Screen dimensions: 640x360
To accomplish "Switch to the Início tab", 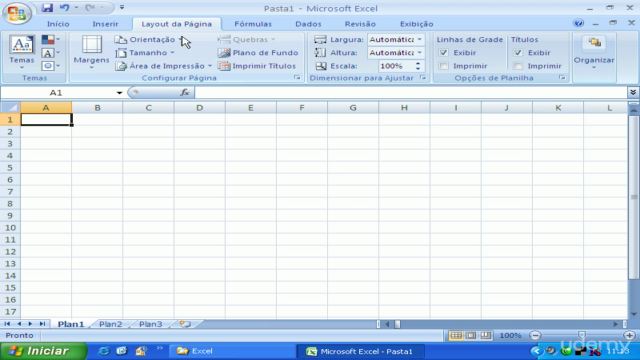I will coord(58,24).
